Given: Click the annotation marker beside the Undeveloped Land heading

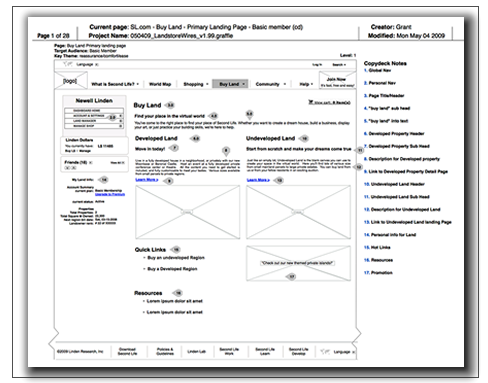Looking at the screenshot, I should pos(304,138).
